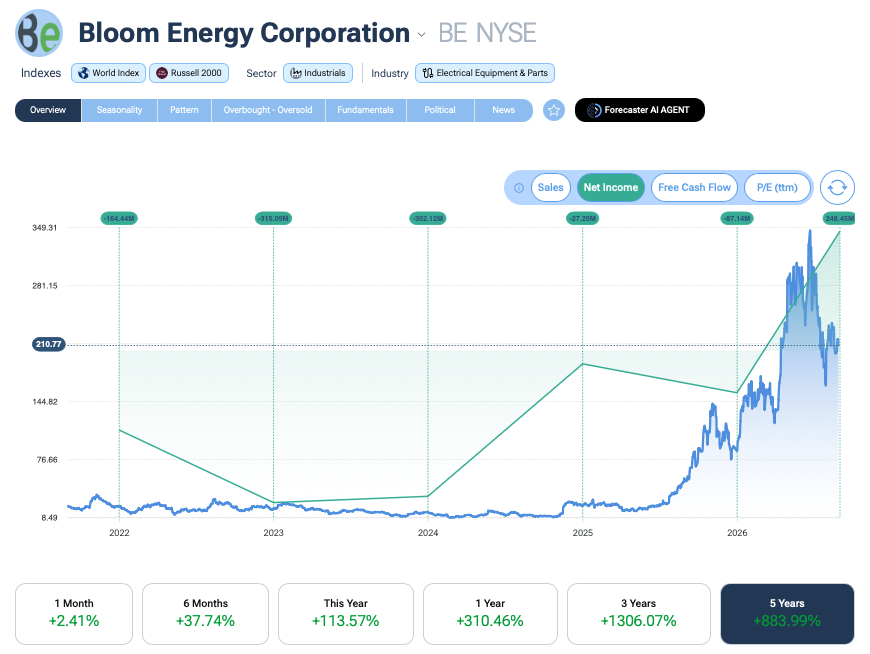The image size is (870, 654).
Task: Click the chart refresh icon
Action: point(837,188)
